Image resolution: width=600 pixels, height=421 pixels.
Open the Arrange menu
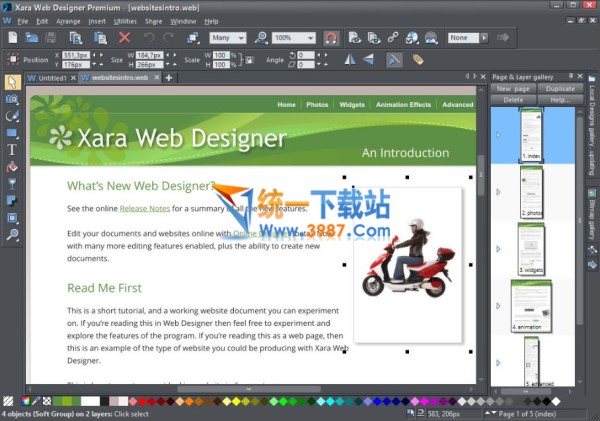68,21
